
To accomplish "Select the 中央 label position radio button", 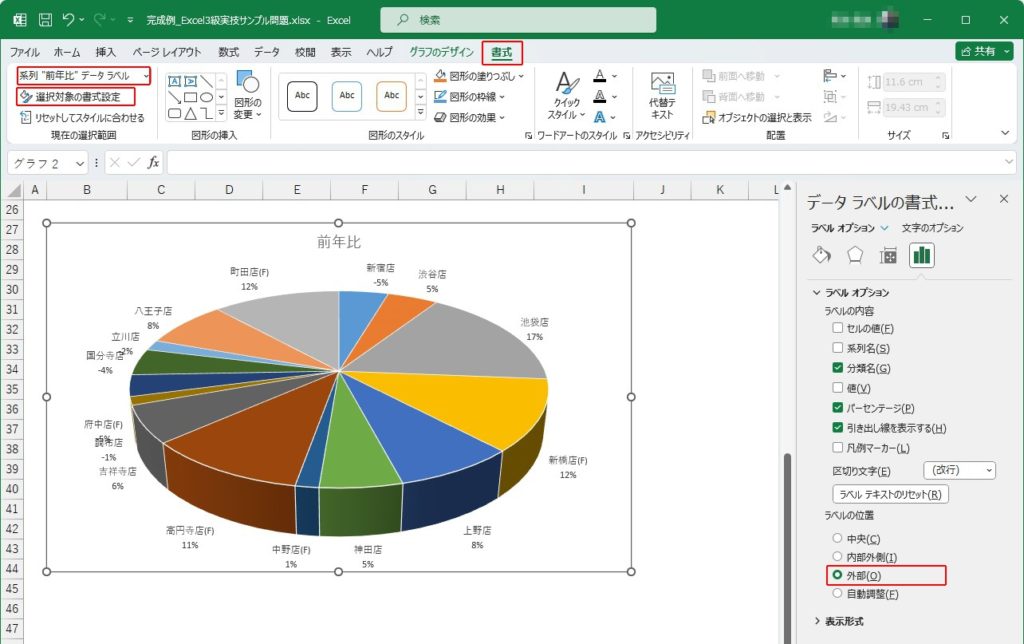I will pyautogui.click(x=838, y=539).
